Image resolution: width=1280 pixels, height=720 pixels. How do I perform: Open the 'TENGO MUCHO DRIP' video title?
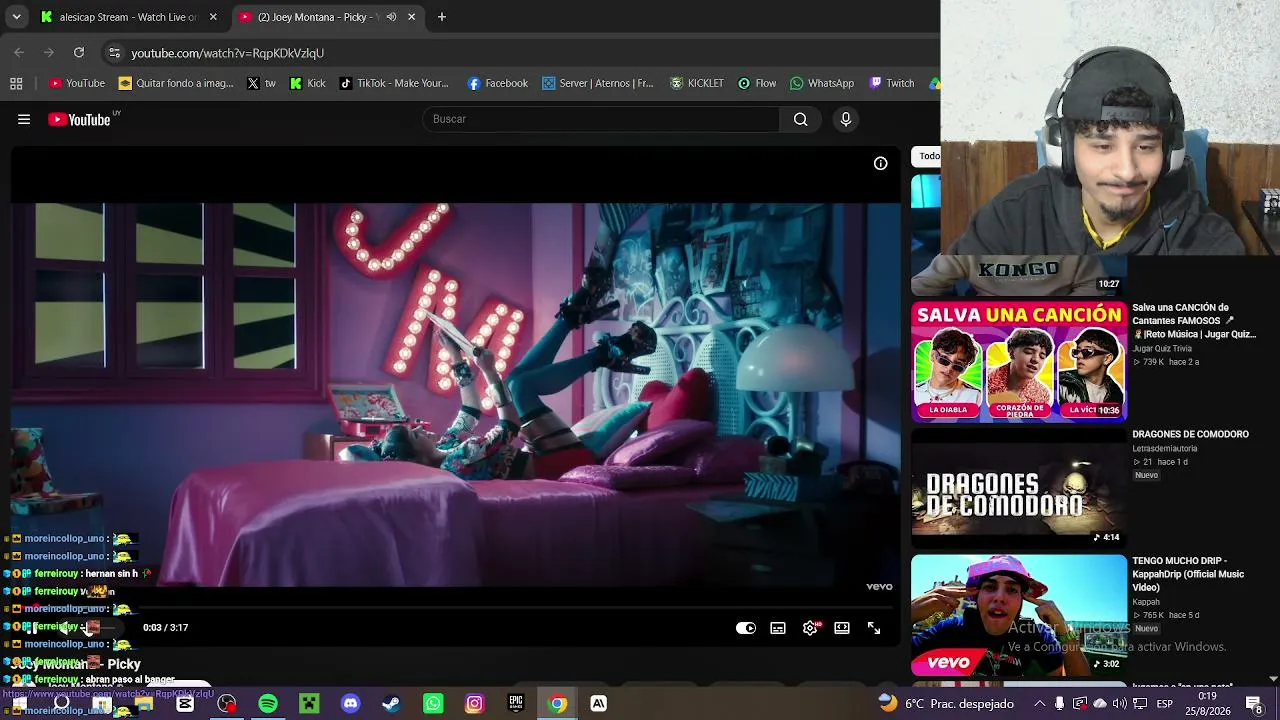point(1188,574)
